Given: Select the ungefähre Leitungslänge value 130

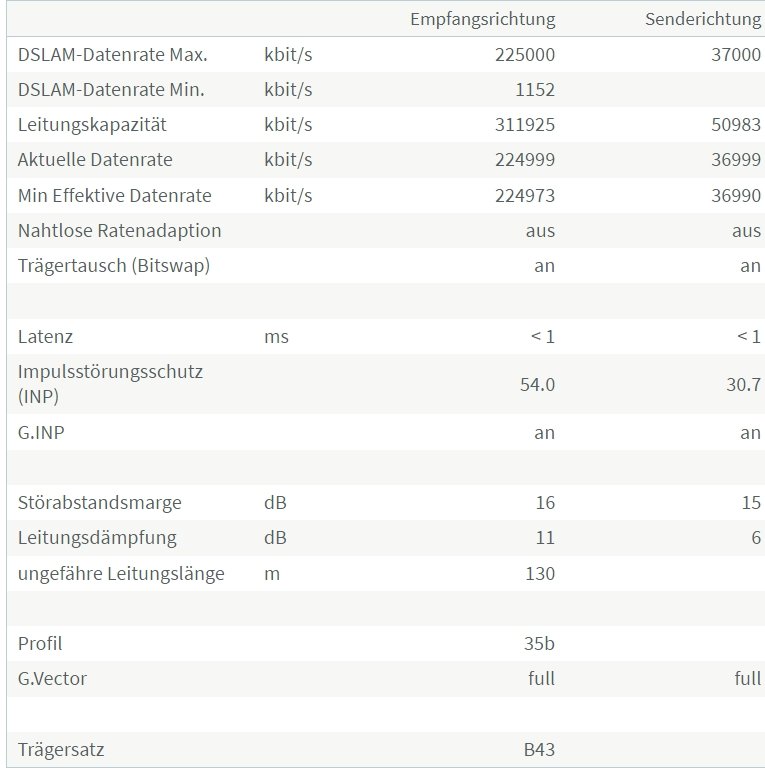Looking at the screenshot, I should 540,574.
